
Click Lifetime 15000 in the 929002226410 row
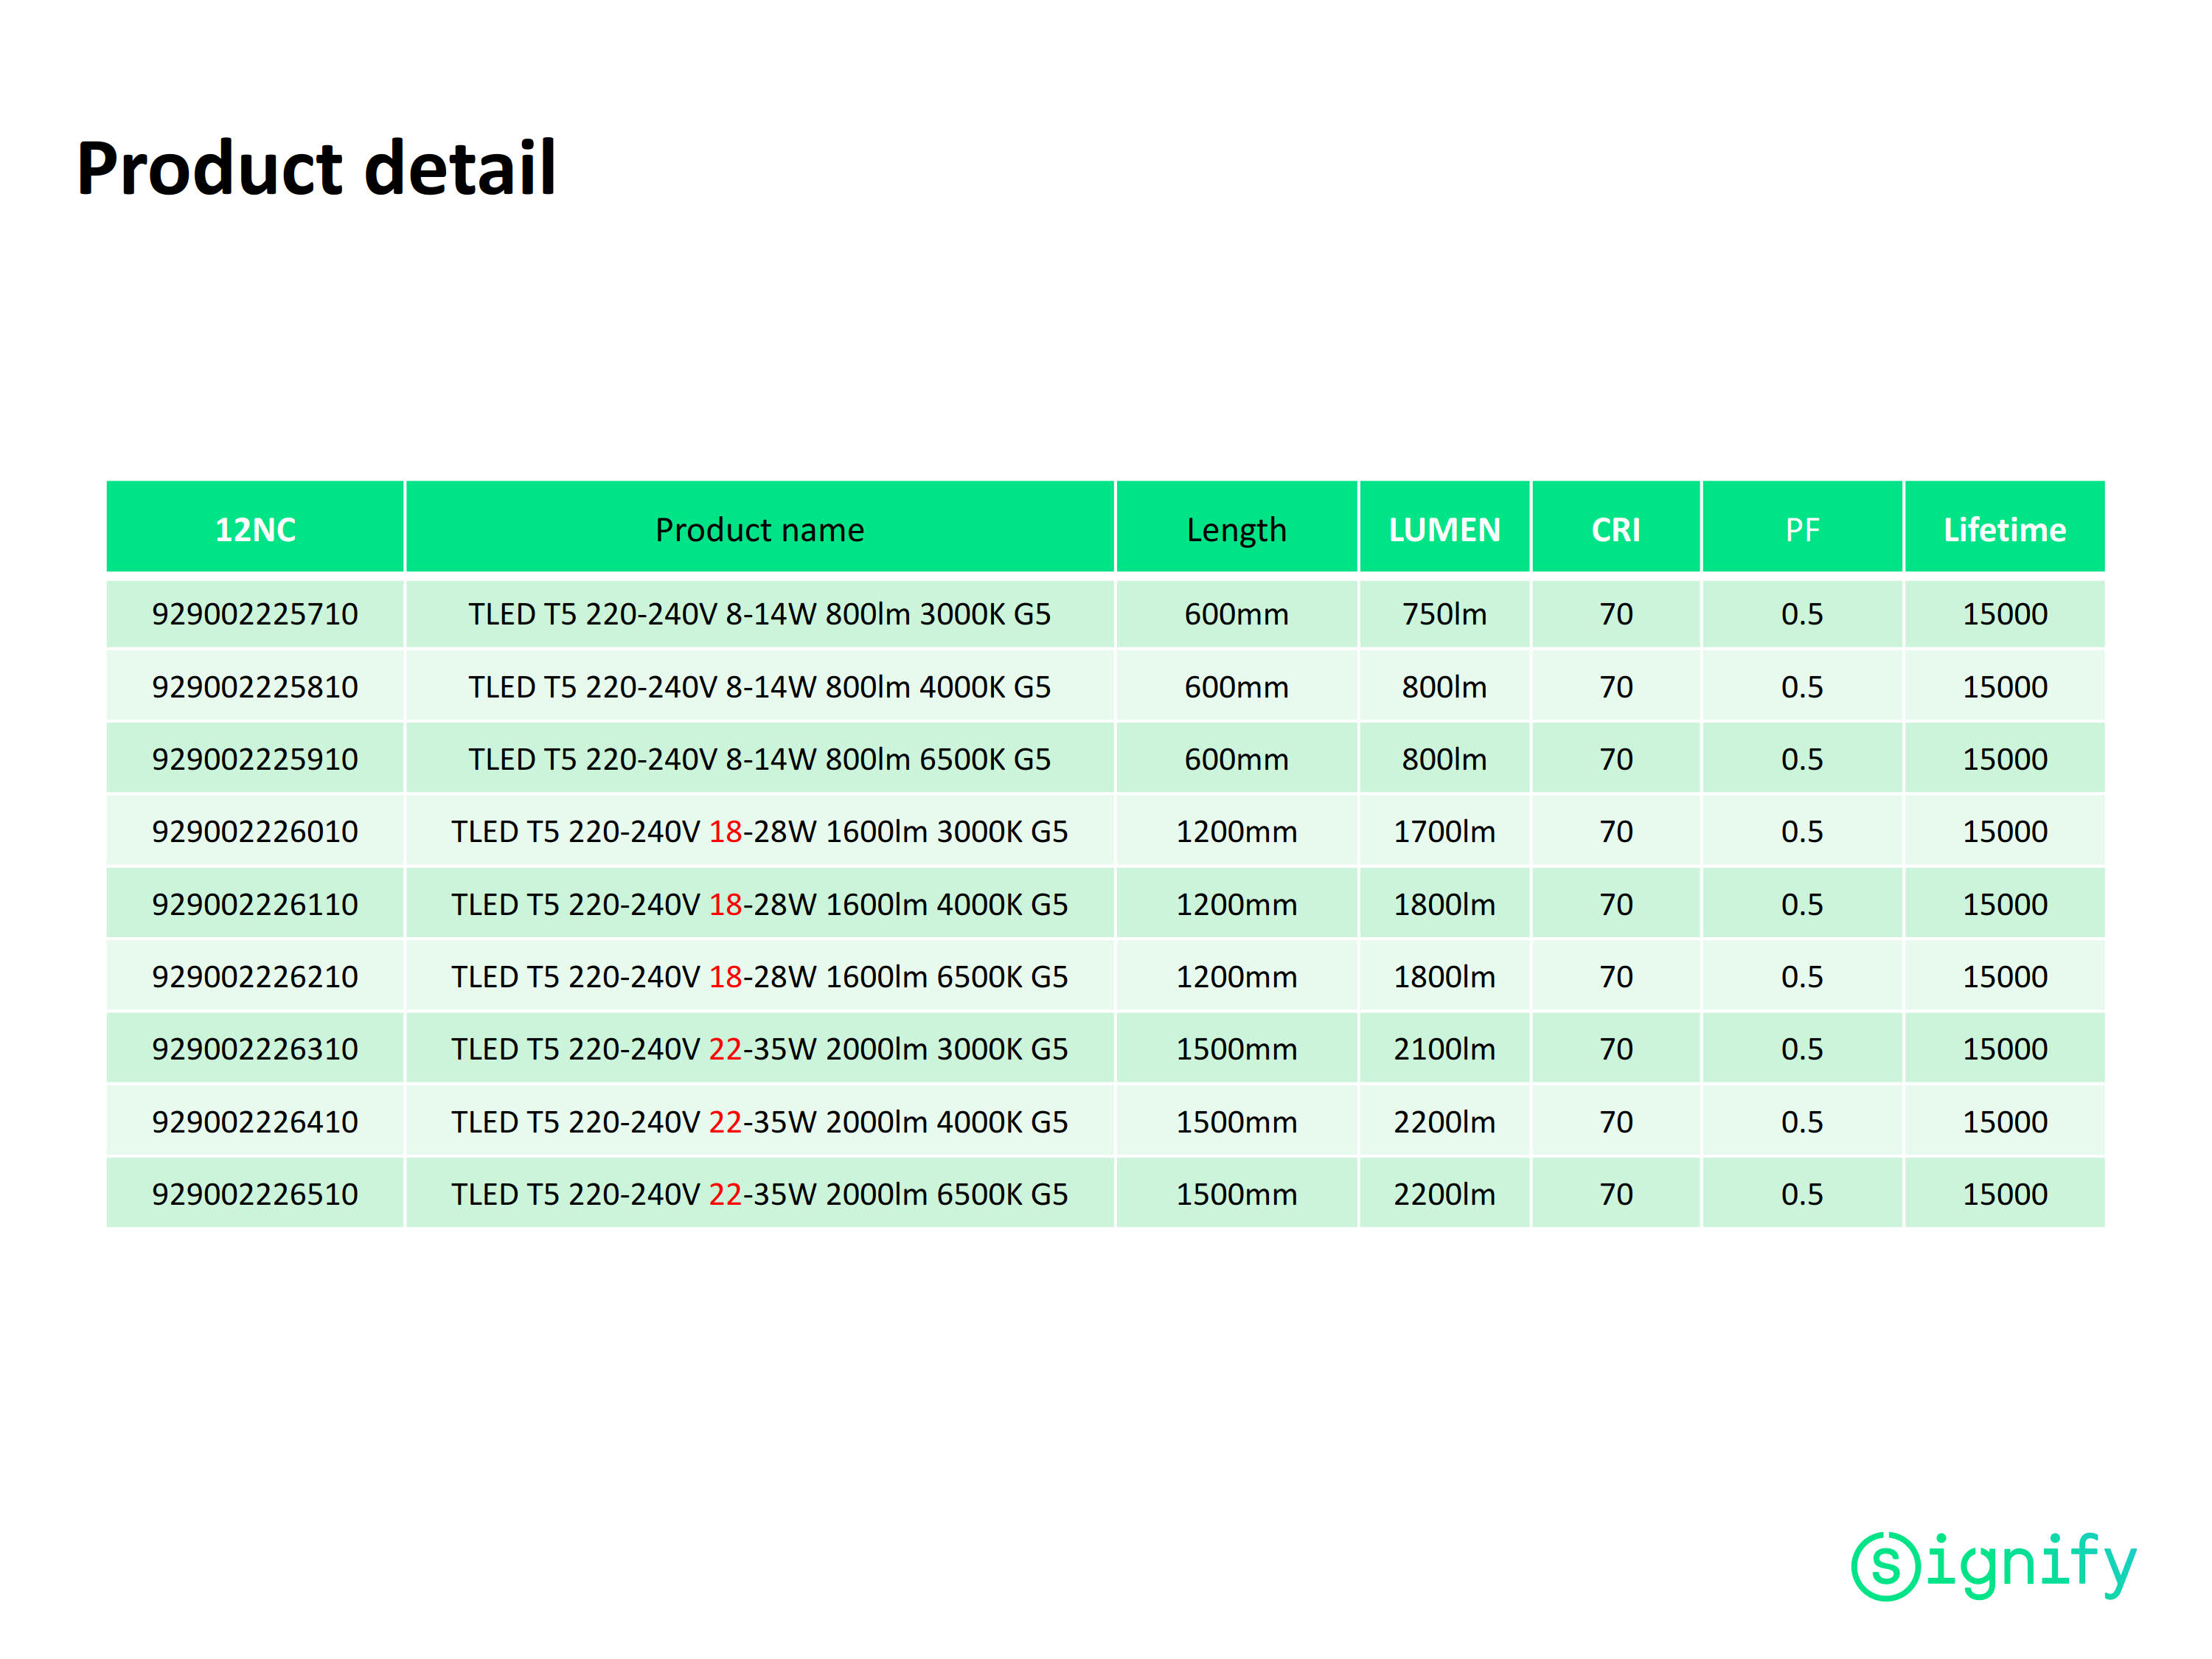tap(2004, 1121)
